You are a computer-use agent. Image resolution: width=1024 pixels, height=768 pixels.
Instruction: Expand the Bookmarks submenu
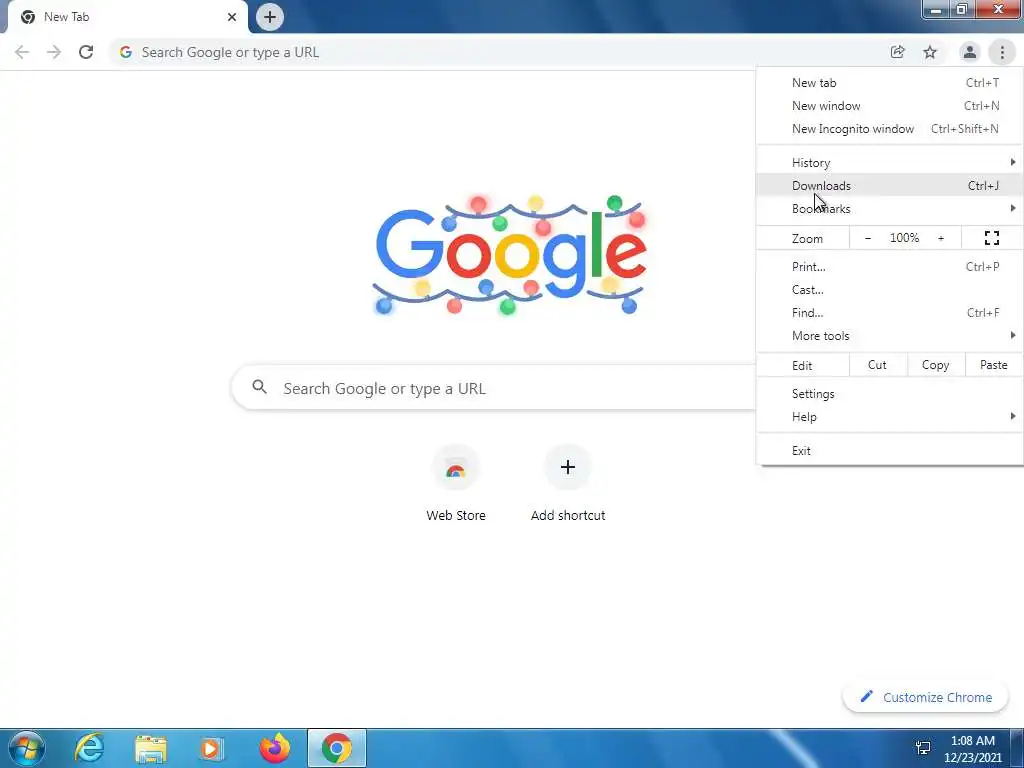click(889, 208)
